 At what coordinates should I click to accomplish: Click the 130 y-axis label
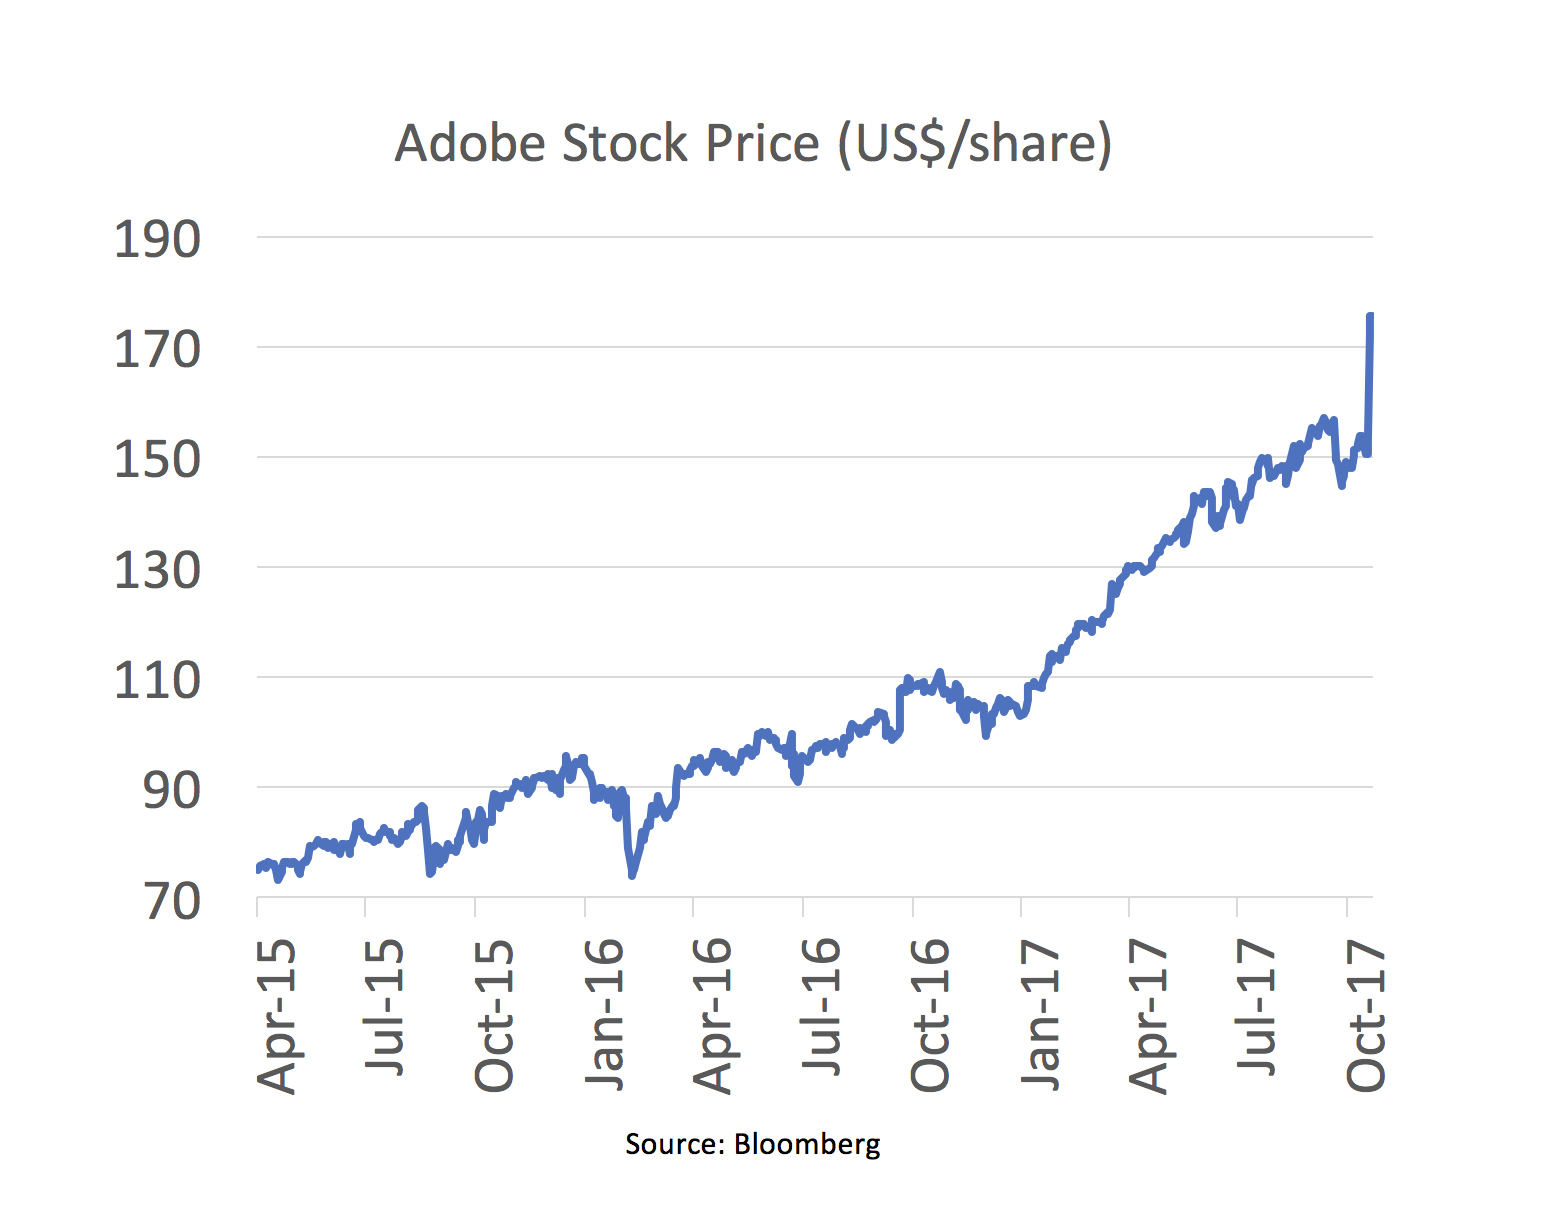(x=157, y=570)
